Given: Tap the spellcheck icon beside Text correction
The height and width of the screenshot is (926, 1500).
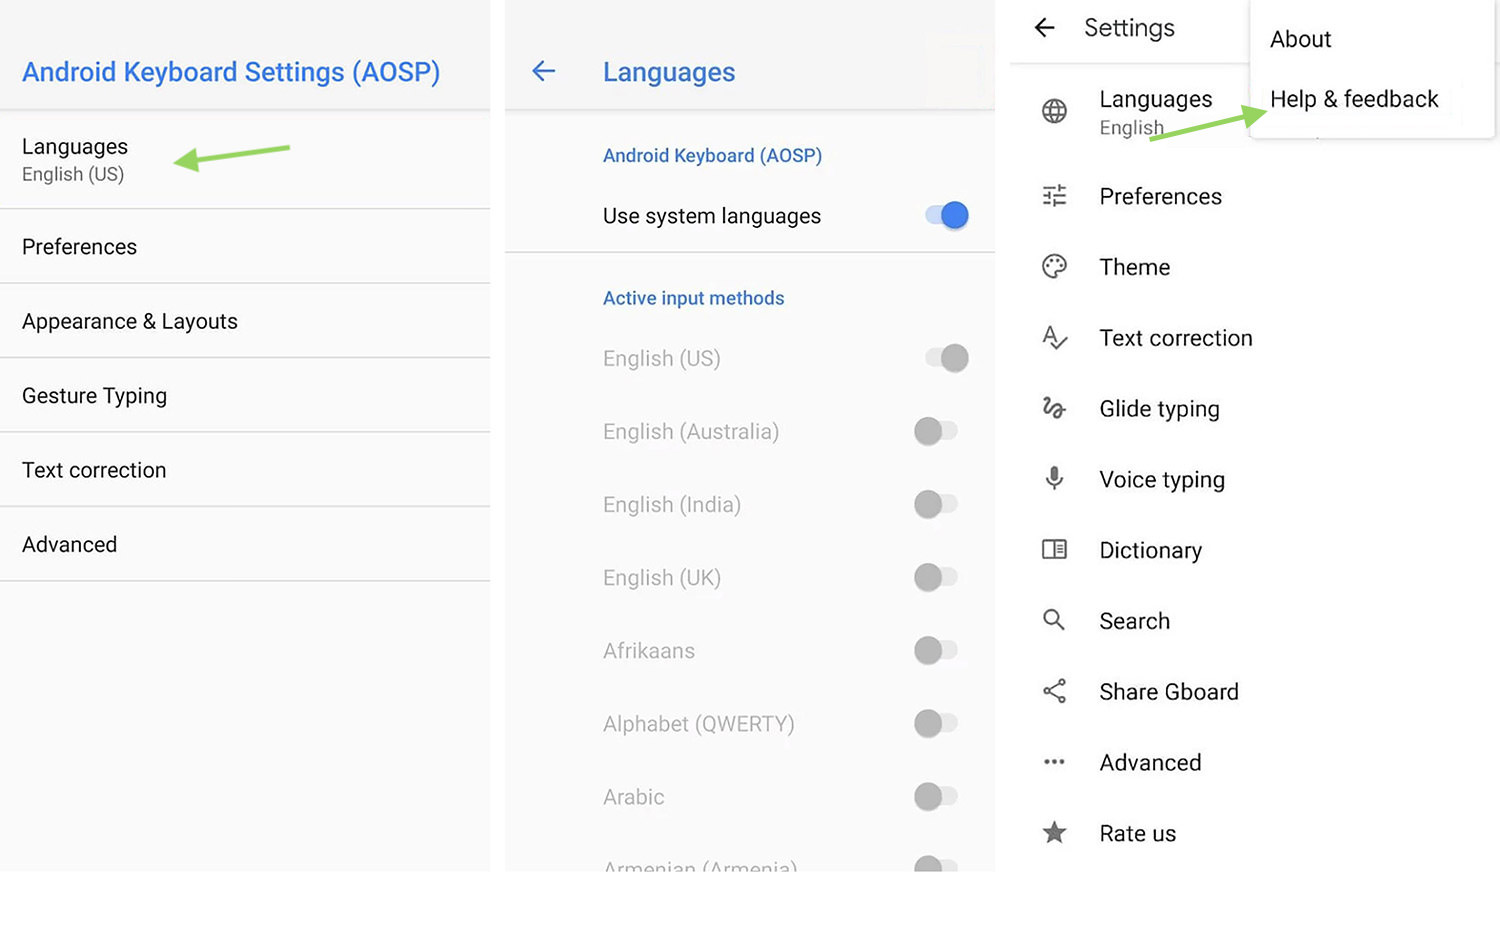Looking at the screenshot, I should [1054, 337].
